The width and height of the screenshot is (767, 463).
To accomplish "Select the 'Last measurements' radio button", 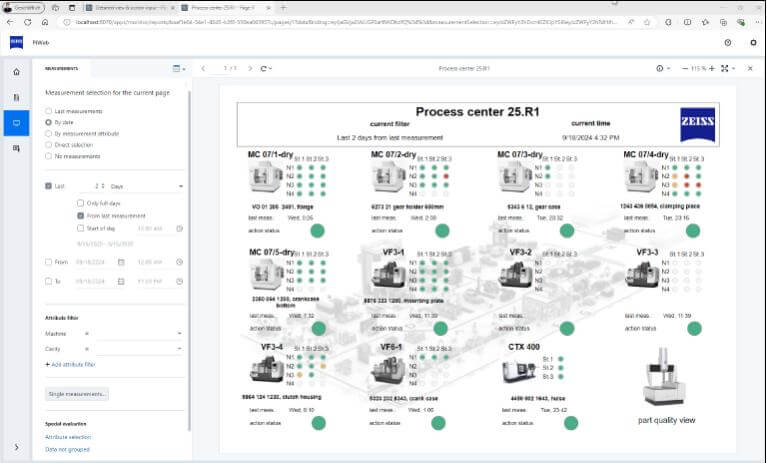I will 49,111.
